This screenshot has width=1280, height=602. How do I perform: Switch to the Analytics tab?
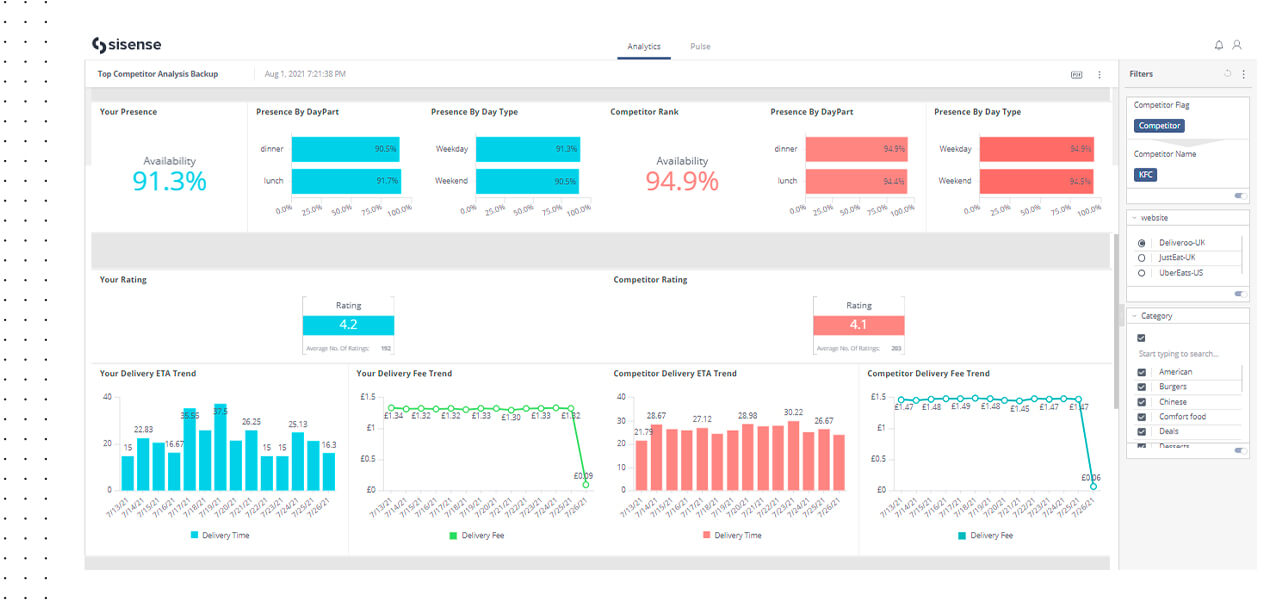[644, 47]
